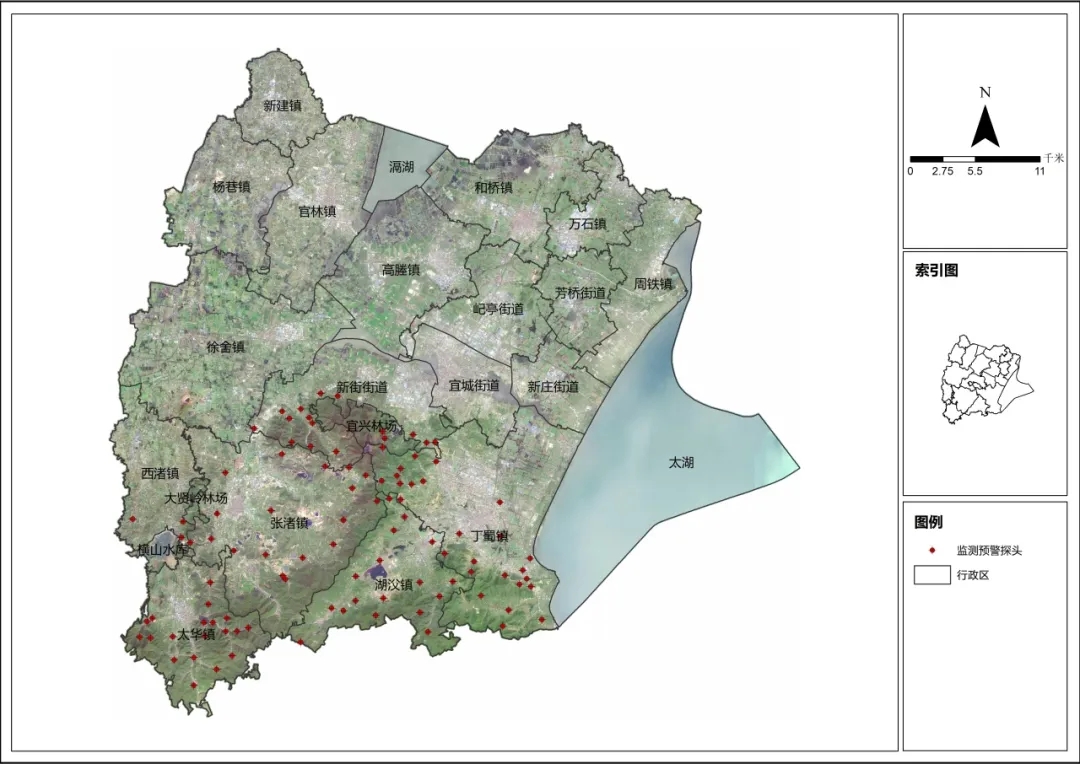Select the 湖㳇镇 town label
The width and height of the screenshot is (1080, 764).
click(x=393, y=585)
